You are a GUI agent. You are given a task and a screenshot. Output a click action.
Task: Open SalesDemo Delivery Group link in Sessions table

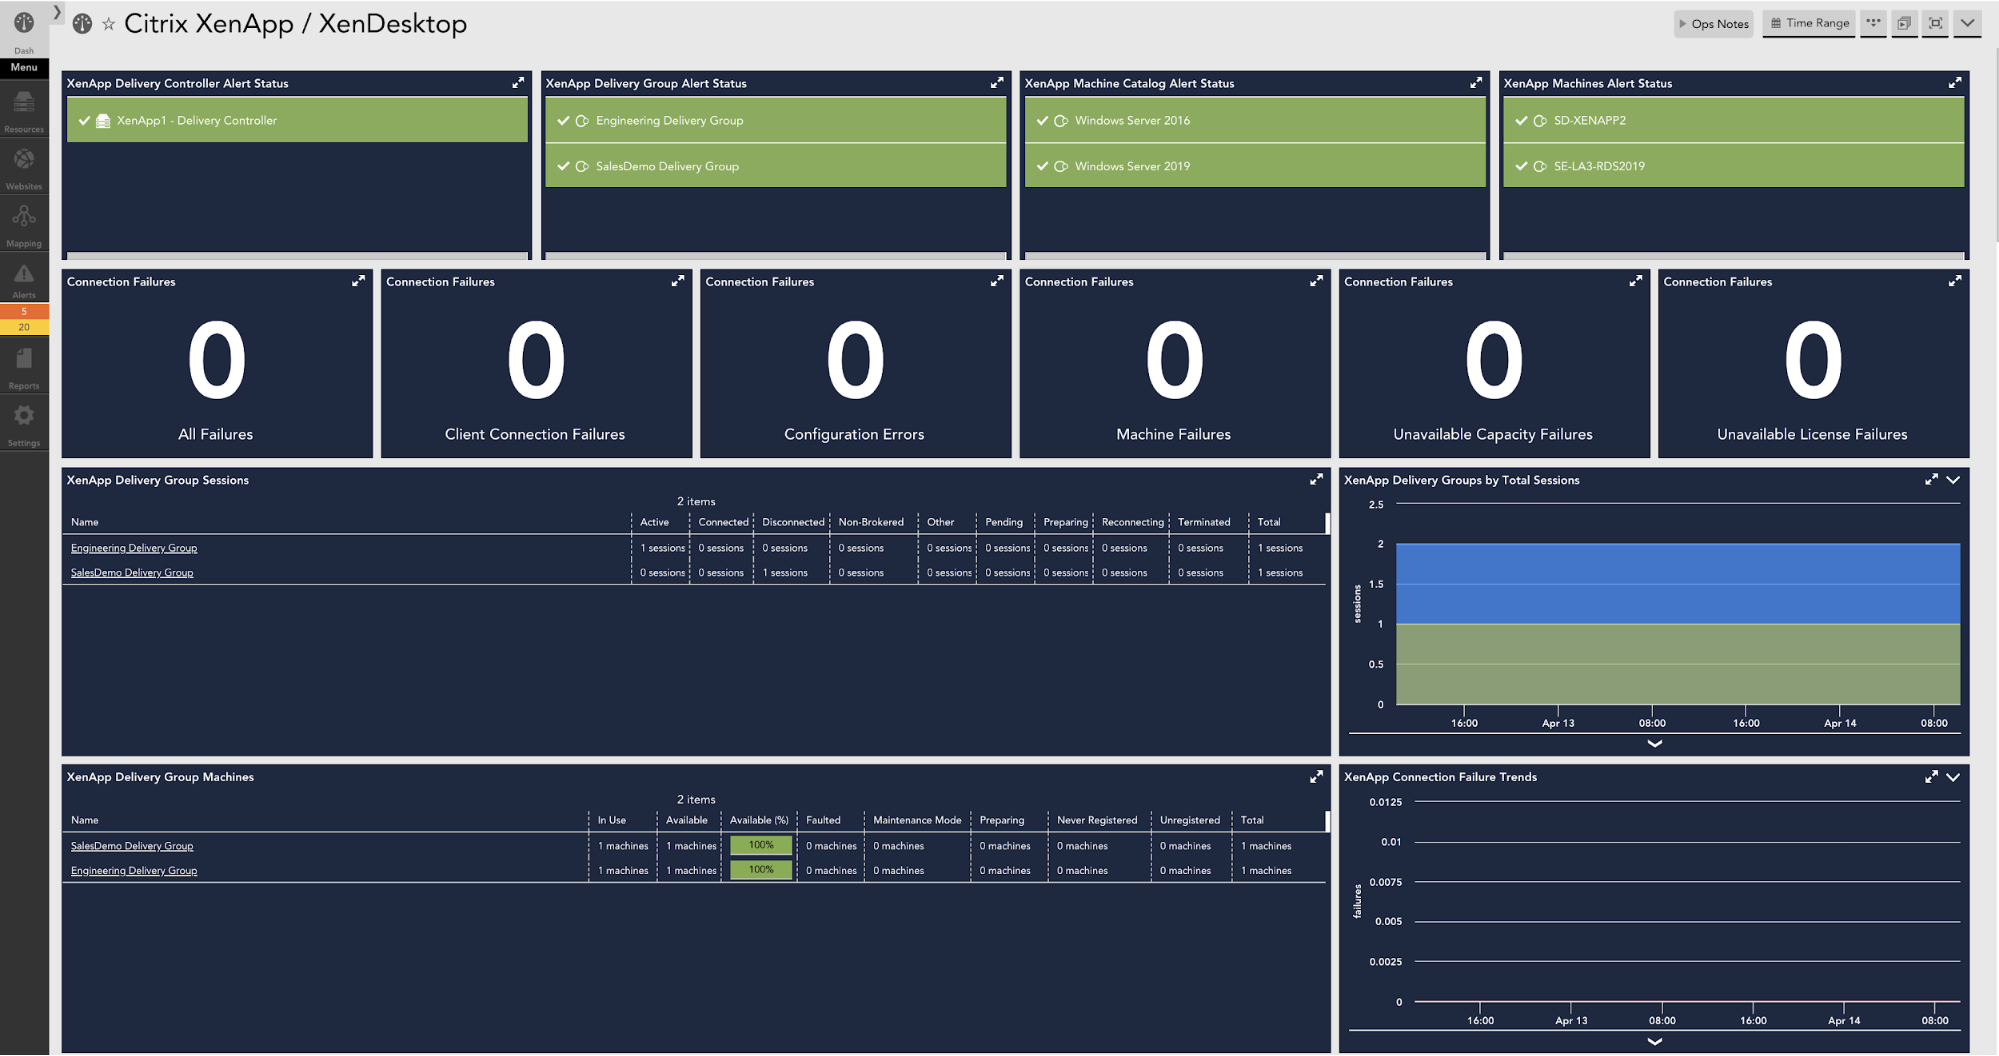(132, 573)
